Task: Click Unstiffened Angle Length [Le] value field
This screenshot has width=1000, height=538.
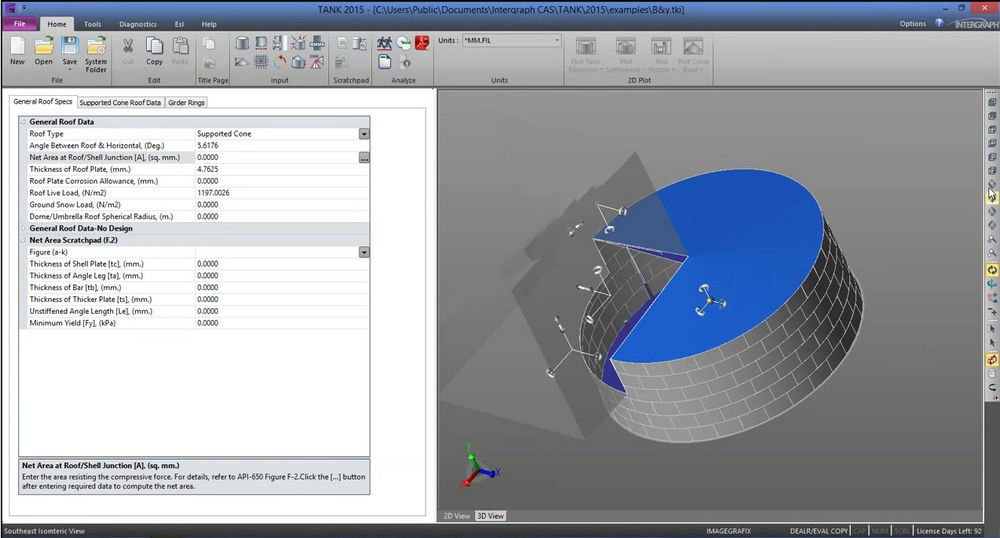Action: click(x=281, y=311)
